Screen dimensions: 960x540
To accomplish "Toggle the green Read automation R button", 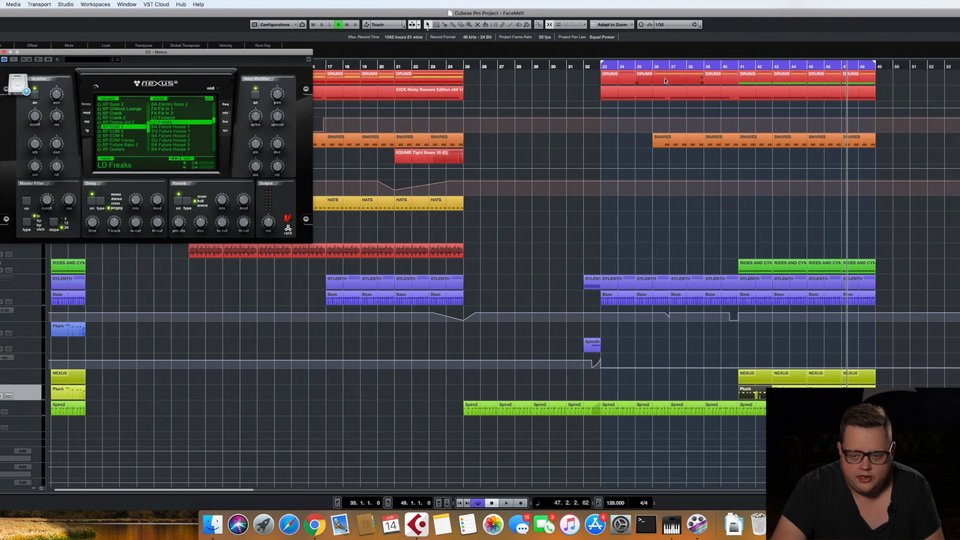I will click(339, 24).
